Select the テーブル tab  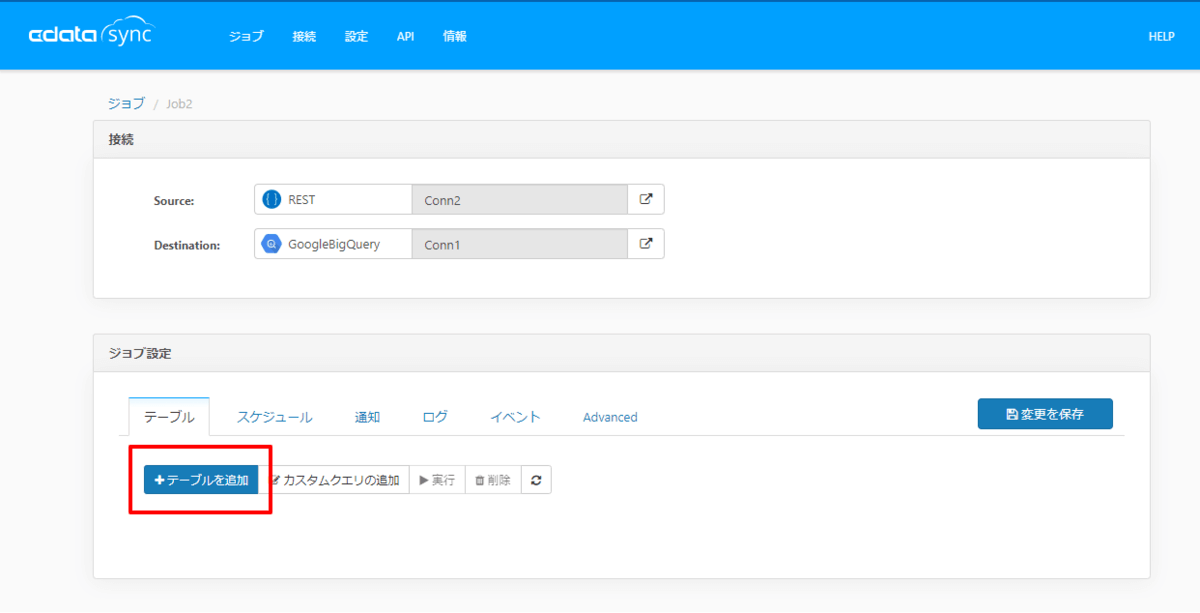coord(169,417)
